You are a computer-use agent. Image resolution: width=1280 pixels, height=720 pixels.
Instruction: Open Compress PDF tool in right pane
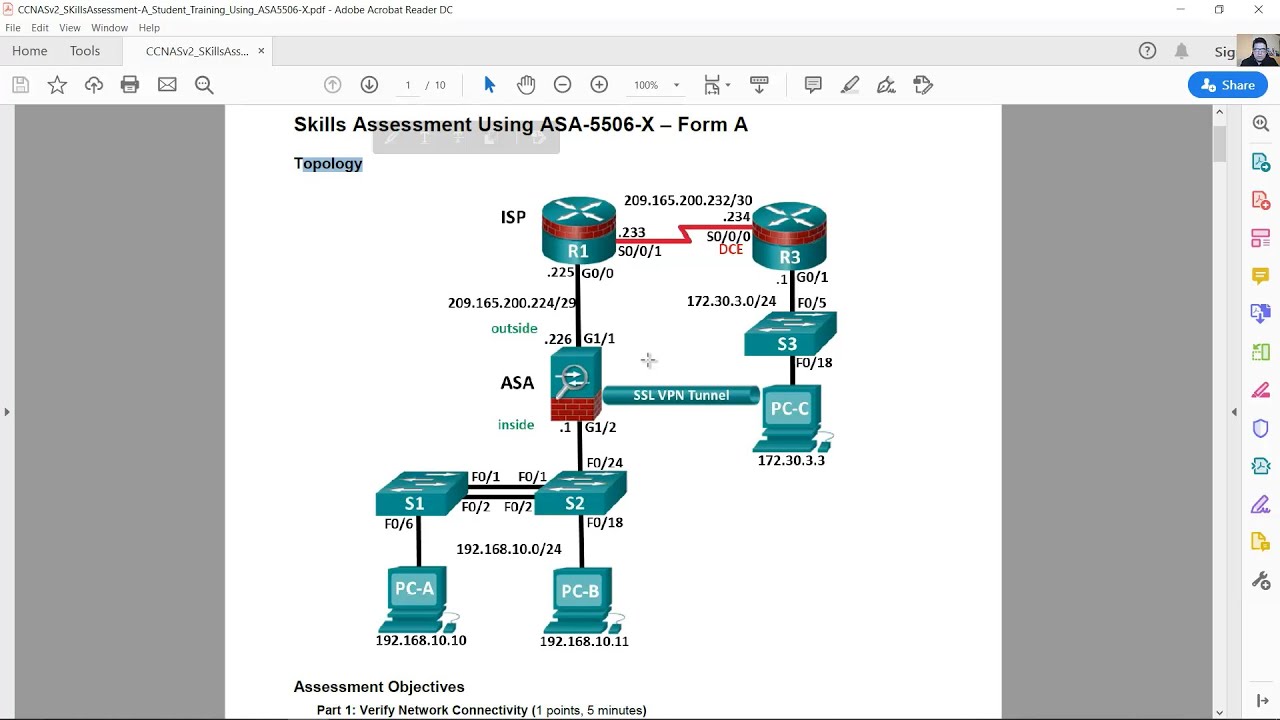pos(1261,466)
